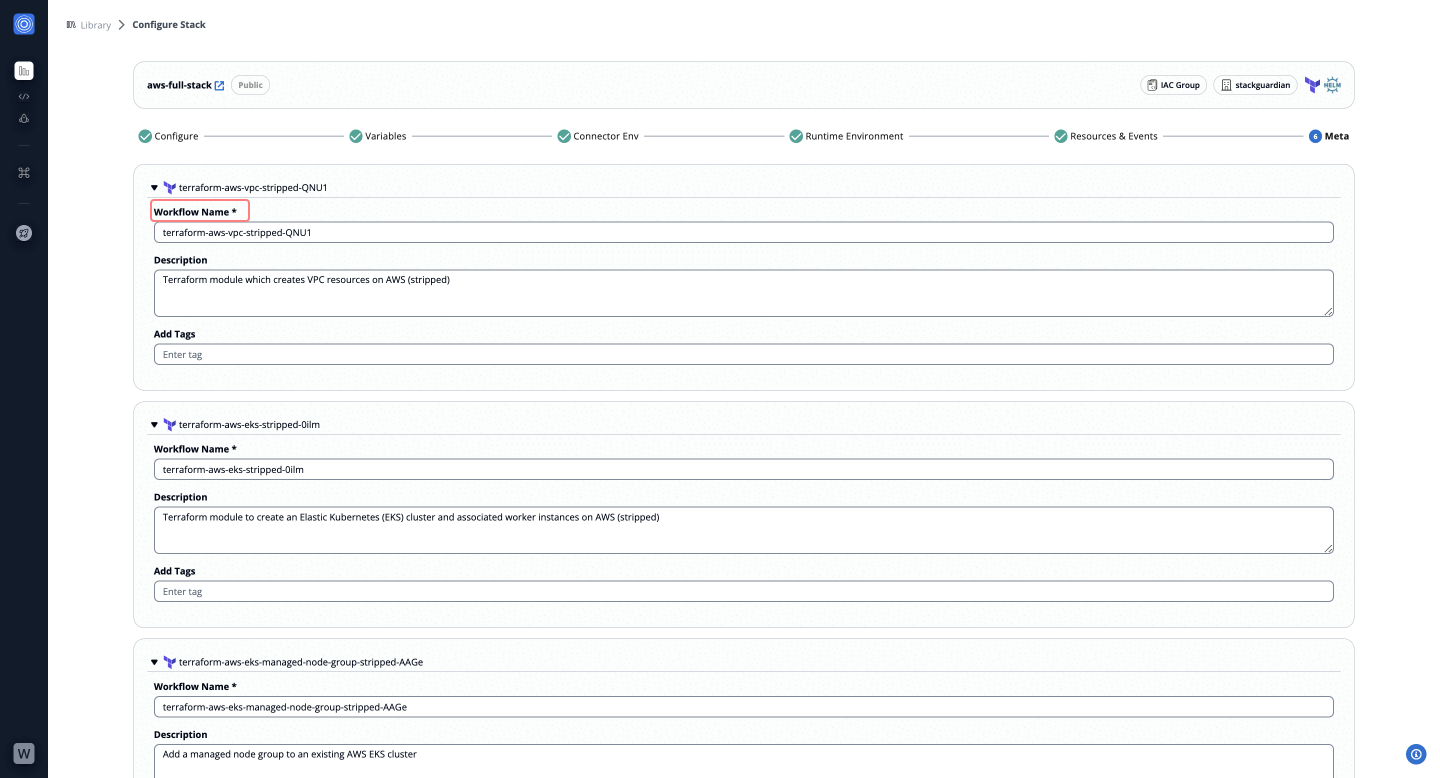The width and height of the screenshot is (1440, 778).
Task: Click Add Tags field for VPC workflow
Action: tap(743, 354)
